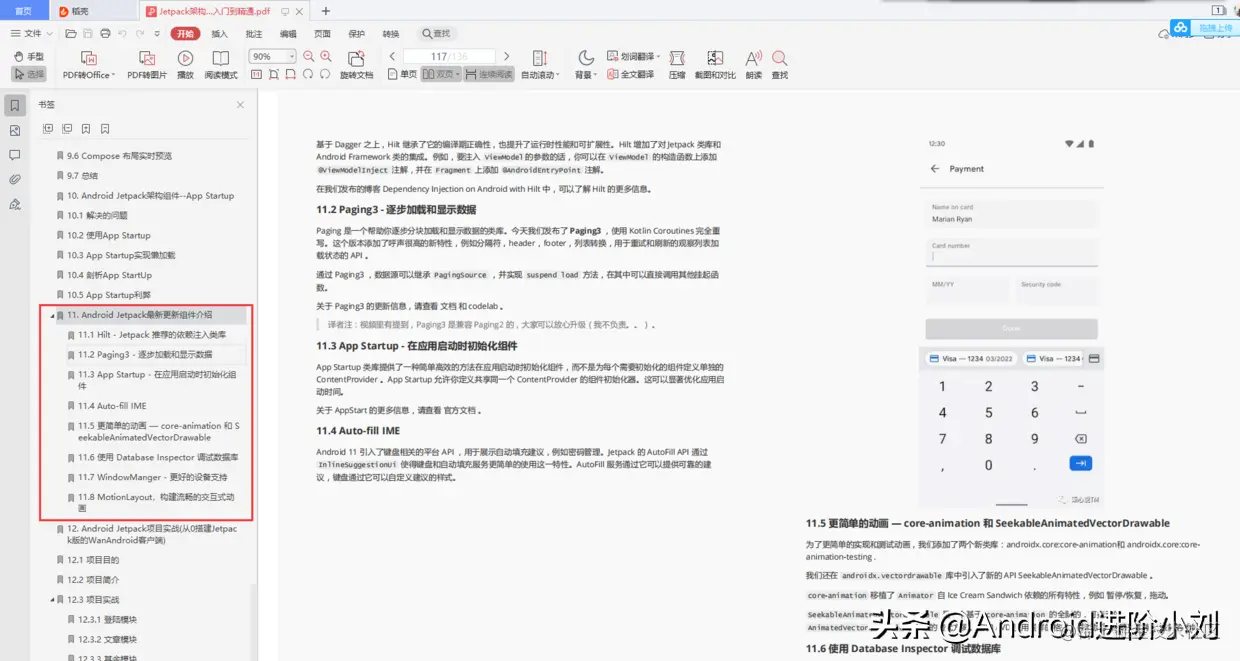Image resolution: width=1240 pixels, height=661 pixels.
Task: Toggle 连续阅读 continuous reading
Action: tap(488, 74)
